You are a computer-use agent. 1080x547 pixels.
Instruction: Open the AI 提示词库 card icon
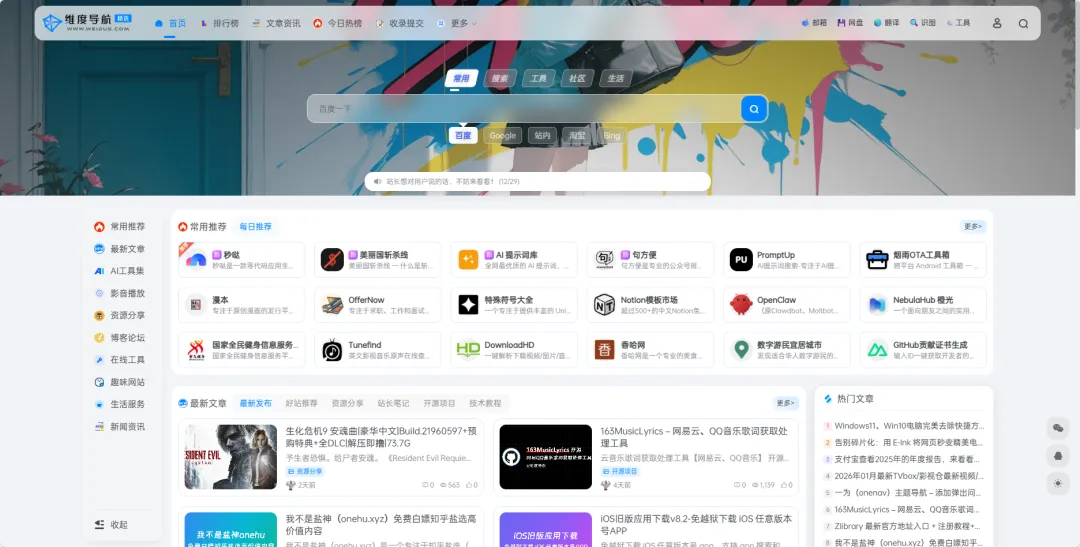pyautogui.click(x=468, y=260)
